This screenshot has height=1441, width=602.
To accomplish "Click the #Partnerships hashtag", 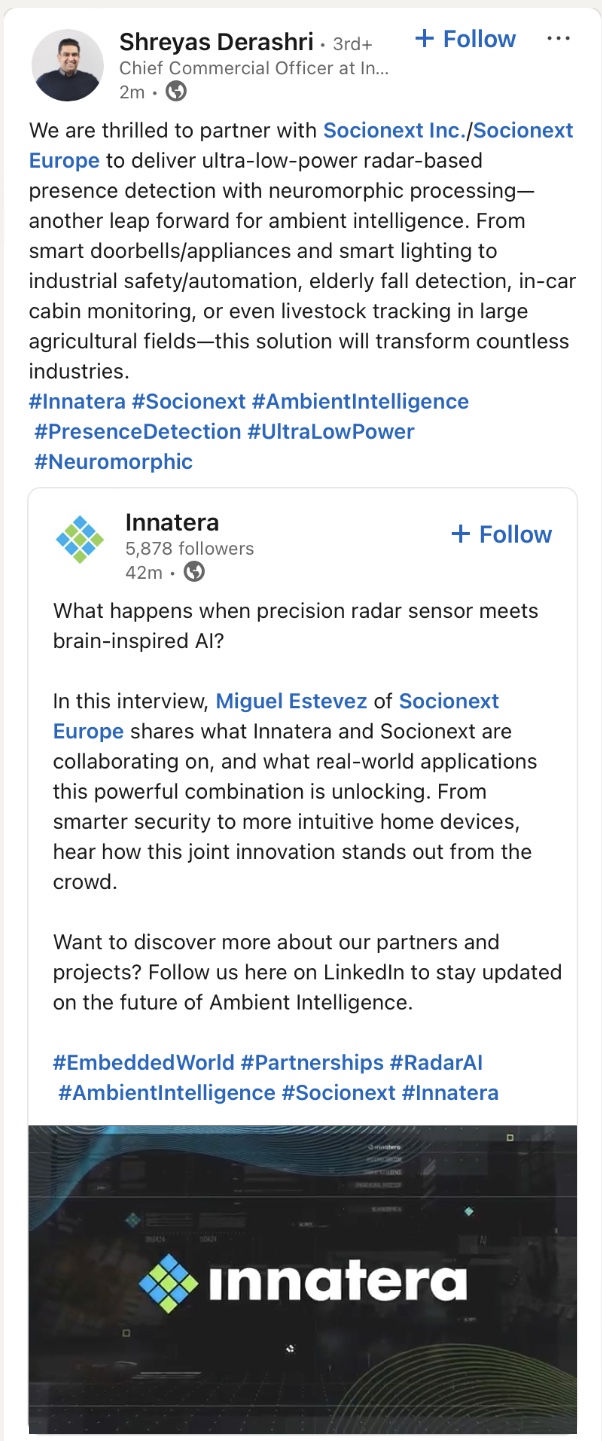I will tap(312, 1062).
